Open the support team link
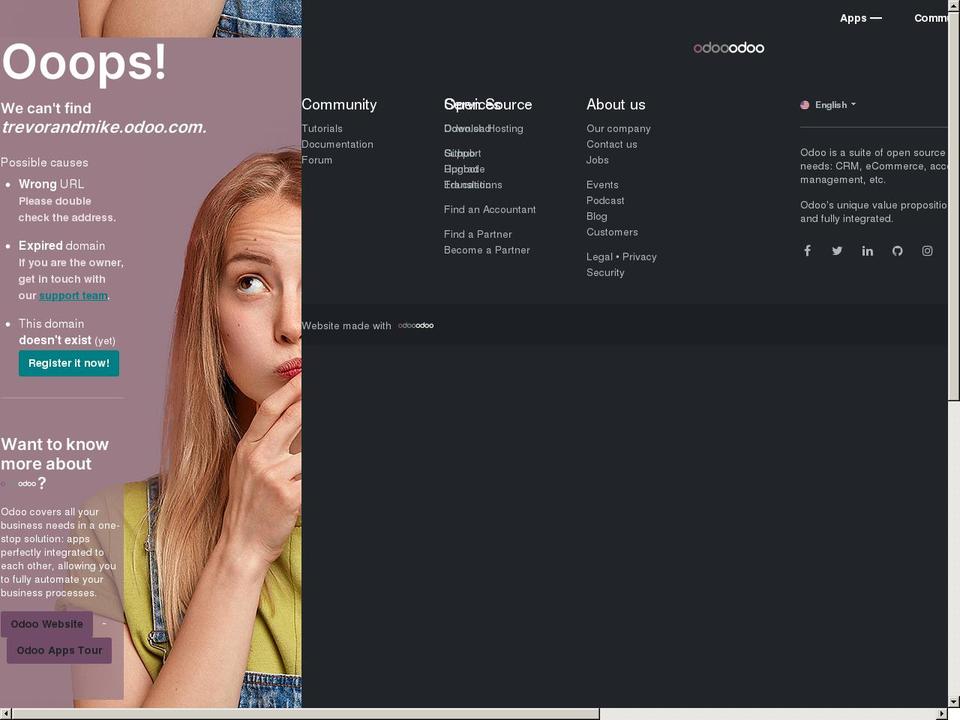This screenshot has width=960, height=720. (x=73, y=296)
